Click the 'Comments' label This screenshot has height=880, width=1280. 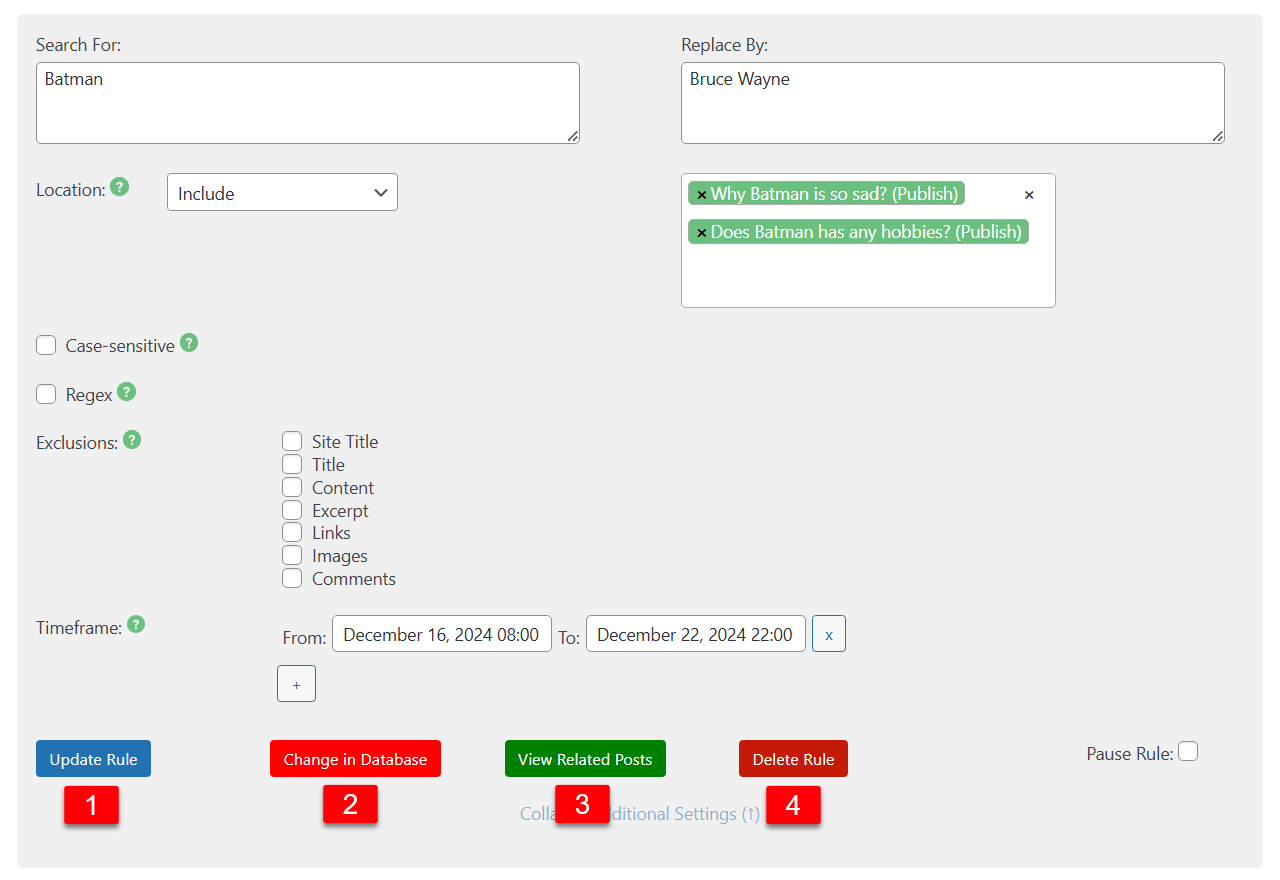point(354,578)
